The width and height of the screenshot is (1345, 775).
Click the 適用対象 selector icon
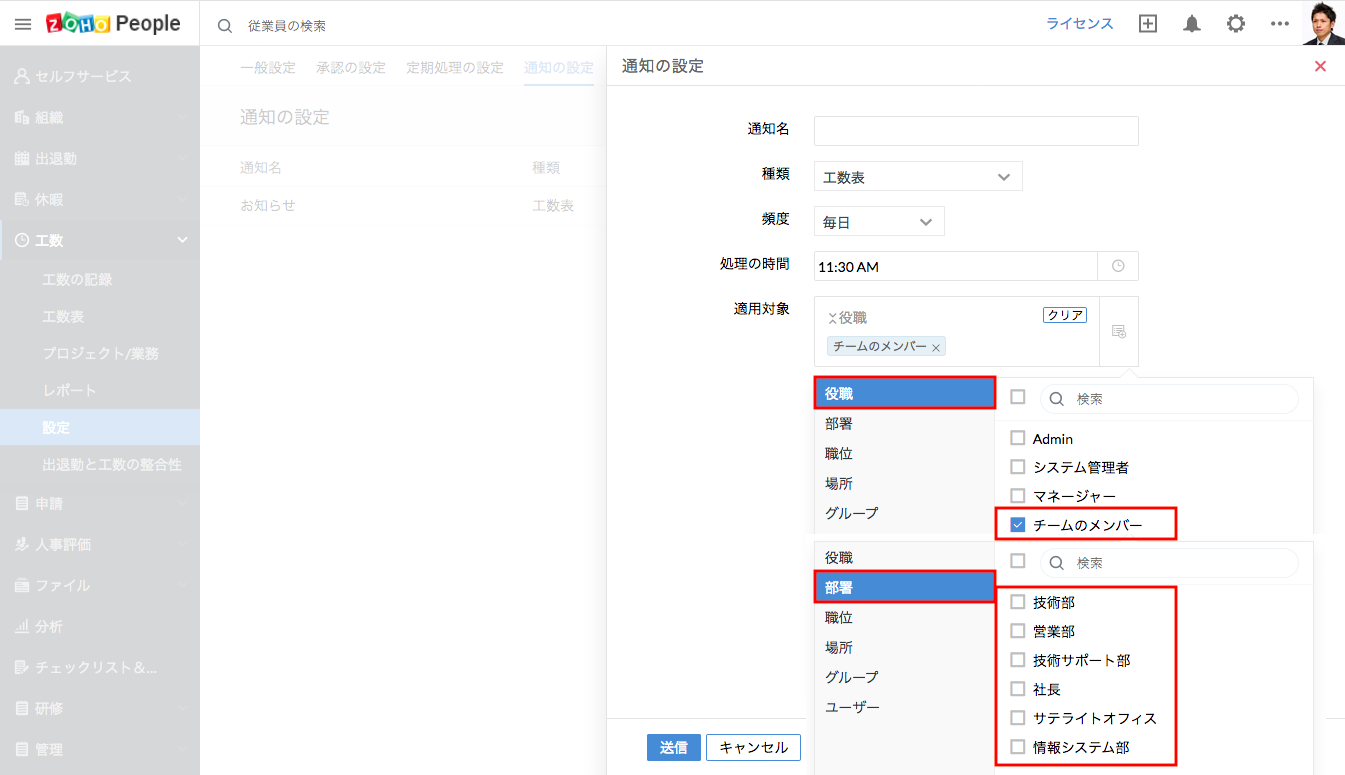pos(1118,331)
